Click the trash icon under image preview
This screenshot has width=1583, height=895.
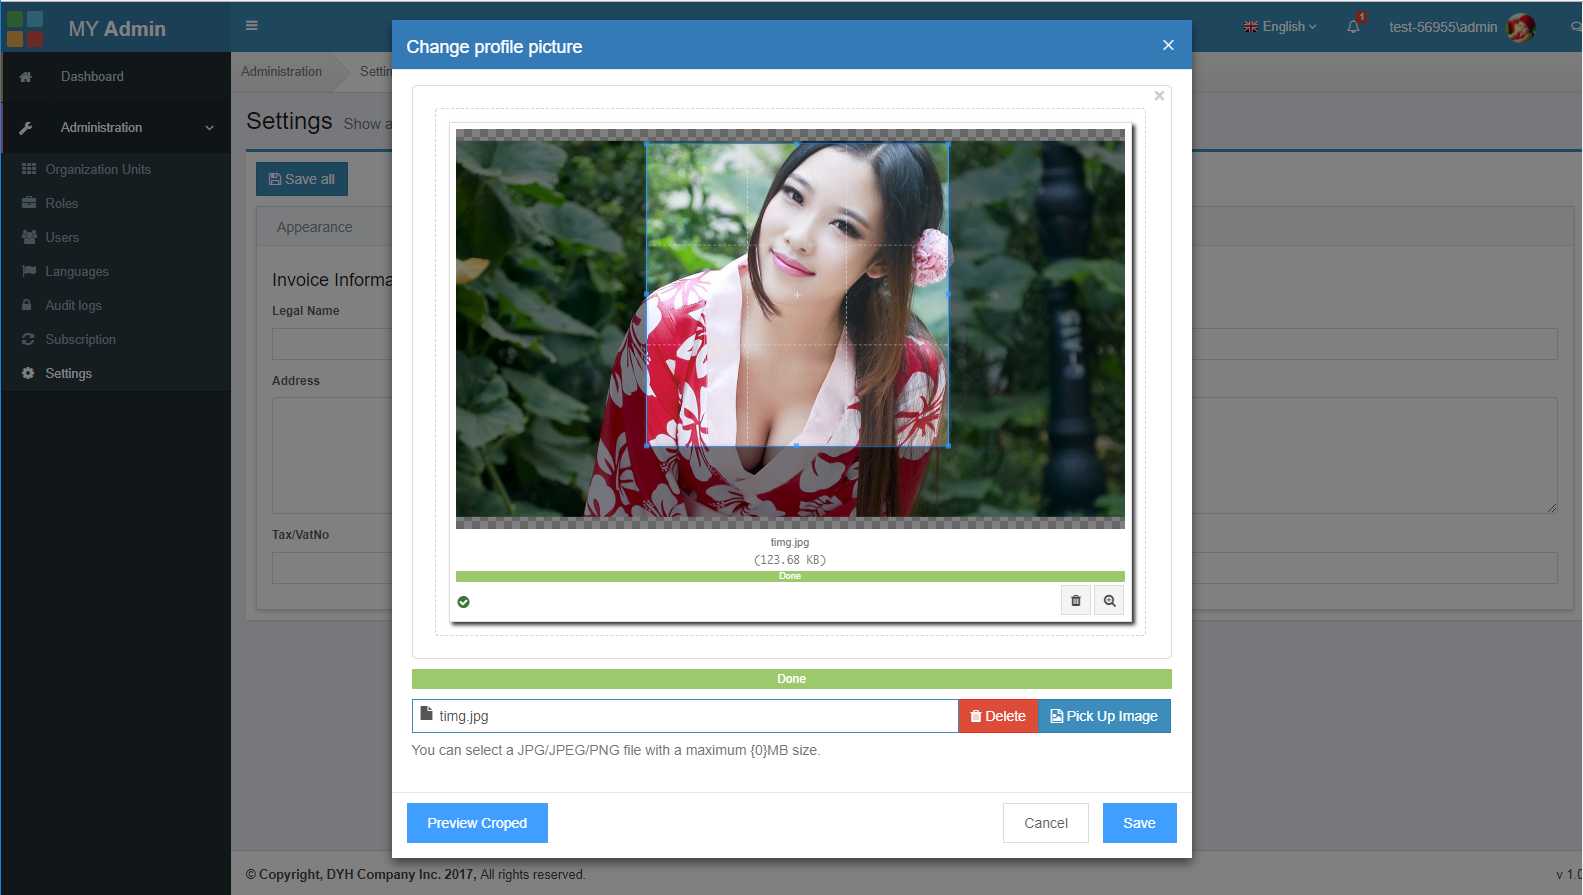click(x=1076, y=601)
